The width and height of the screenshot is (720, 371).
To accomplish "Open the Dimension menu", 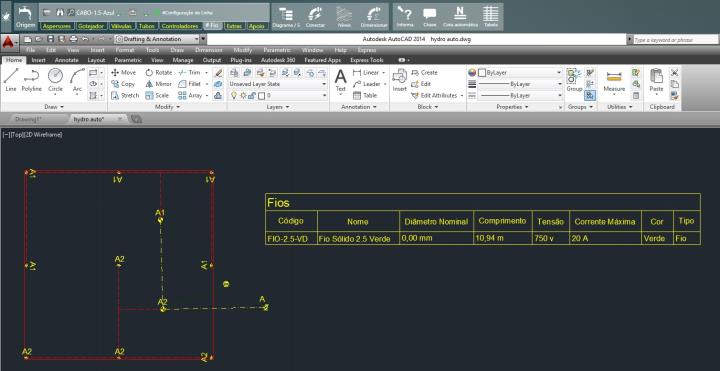I will click(208, 50).
